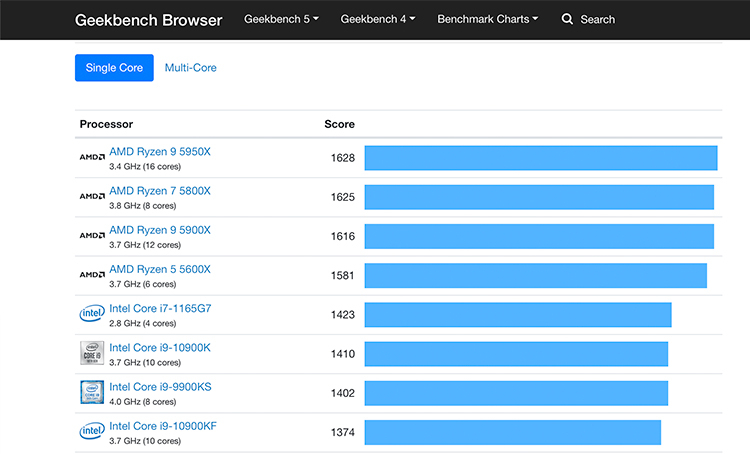Expand the Geekbench 4 dropdown menu
The image size is (750, 454).
pyautogui.click(x=377, y=19)
